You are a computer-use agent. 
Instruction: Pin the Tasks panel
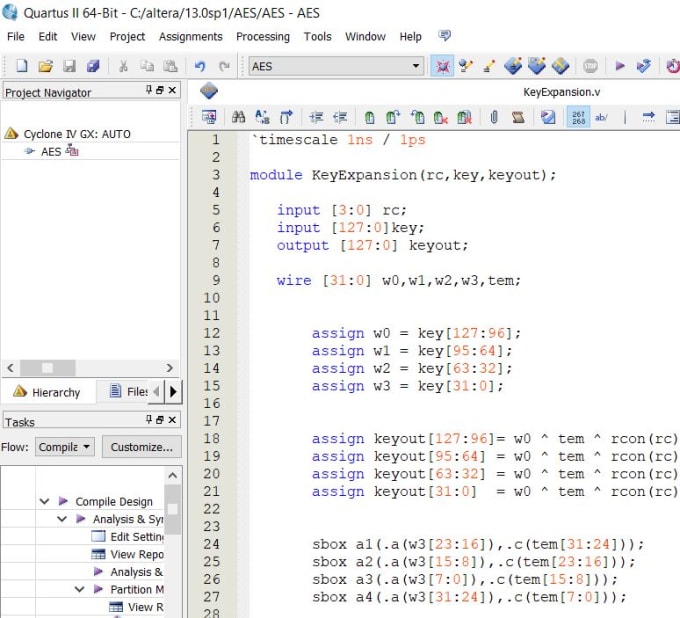coord(149,421)
